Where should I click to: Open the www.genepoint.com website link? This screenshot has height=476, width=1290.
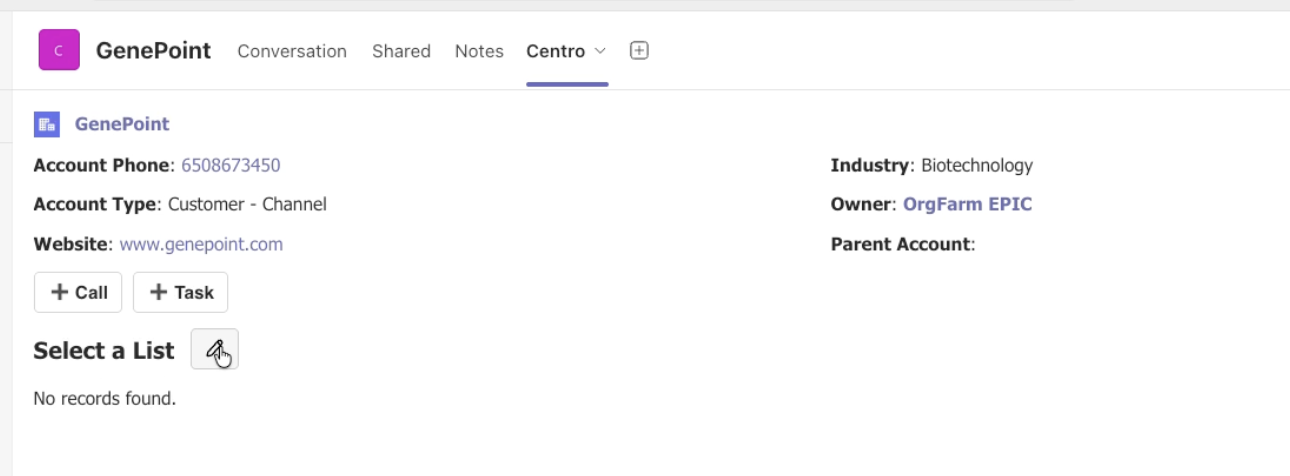pos(201,244)
